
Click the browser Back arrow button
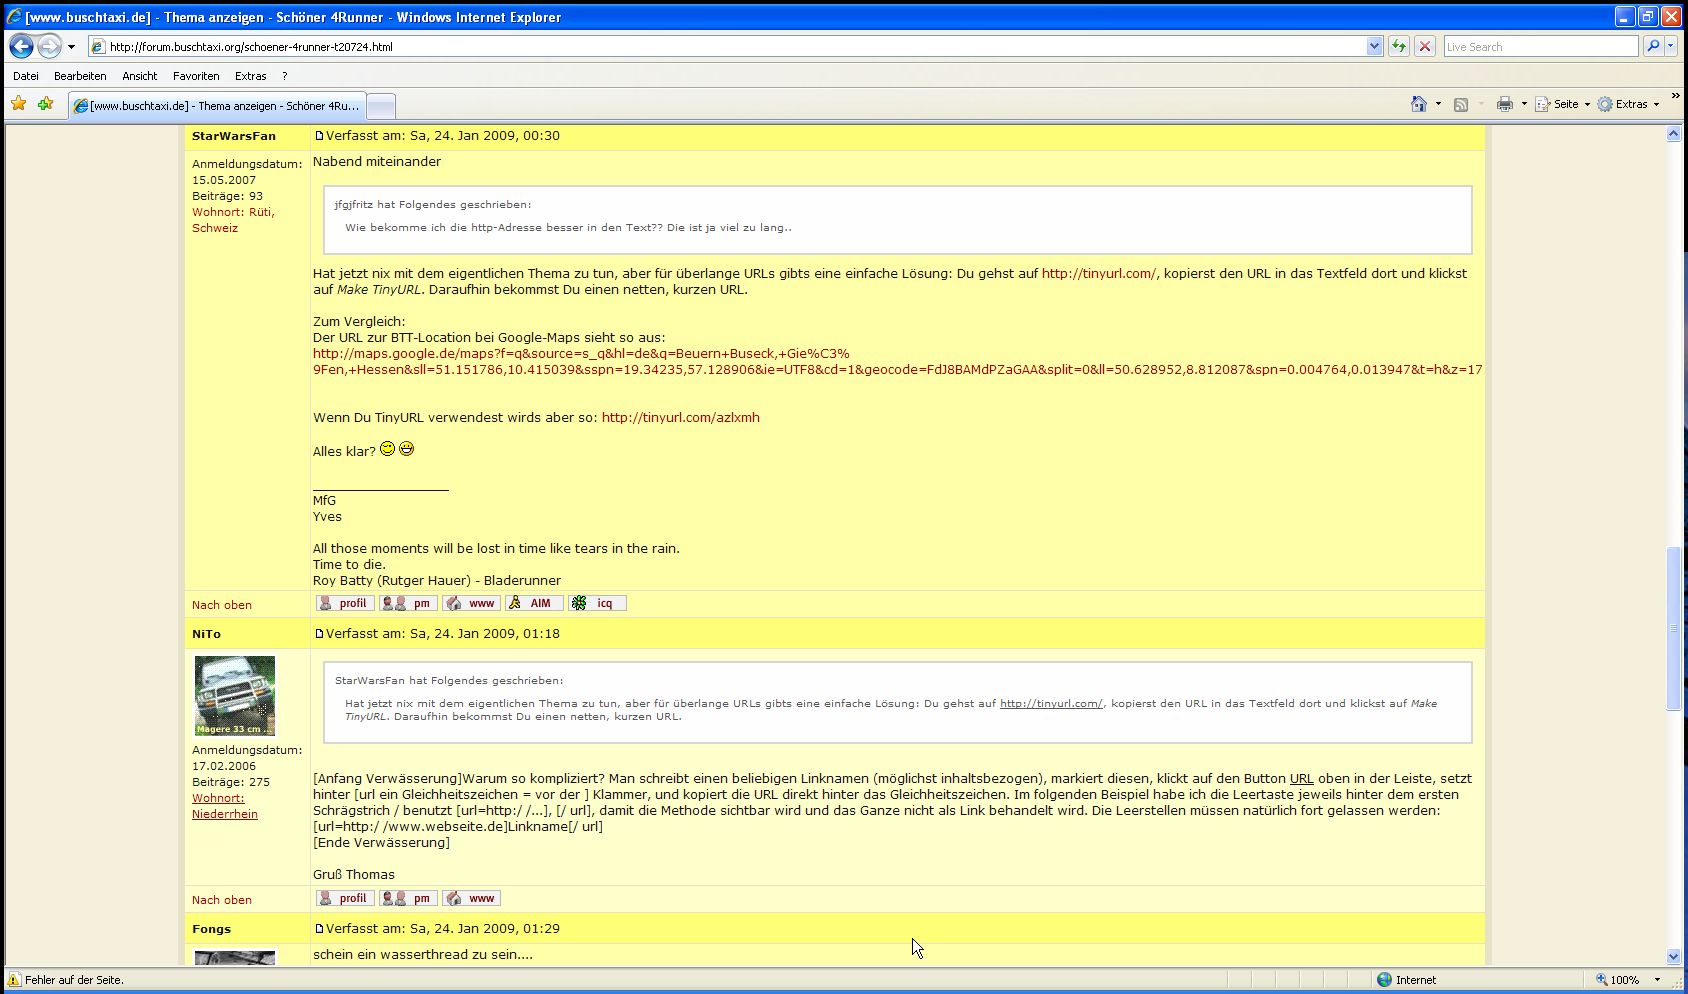(21, 46)
